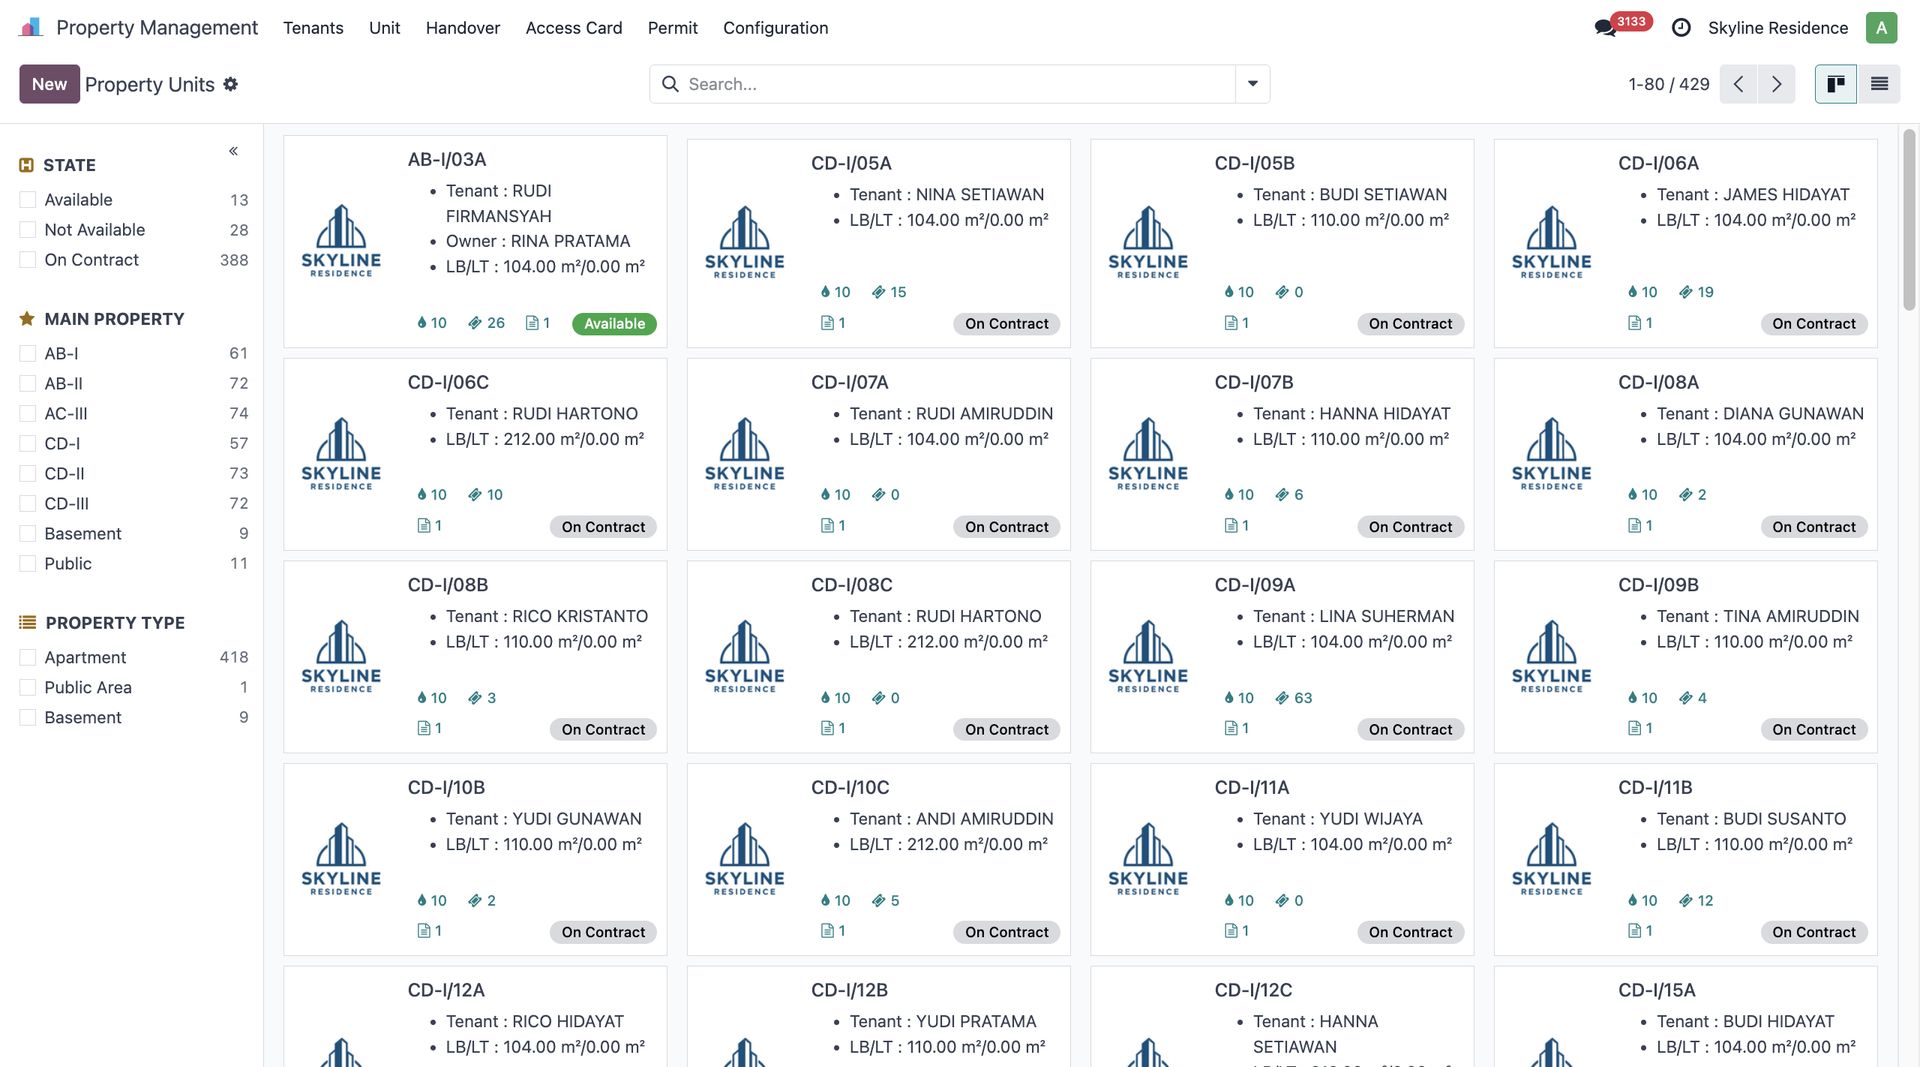Tick the CD-I main property checkbox
The image size is (1920, 1067).
tap(28, 443)
